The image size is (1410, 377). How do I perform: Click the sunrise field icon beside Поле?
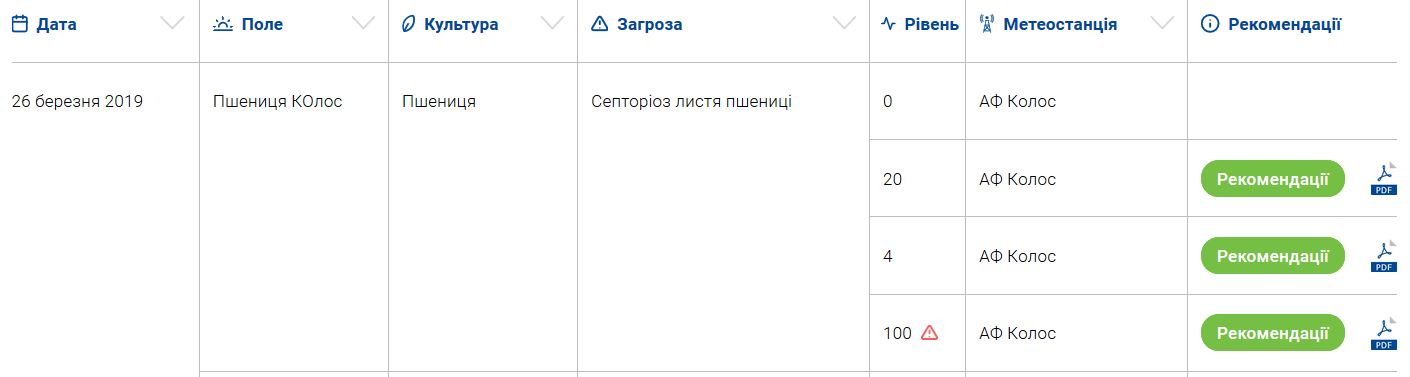pos(223,24)
